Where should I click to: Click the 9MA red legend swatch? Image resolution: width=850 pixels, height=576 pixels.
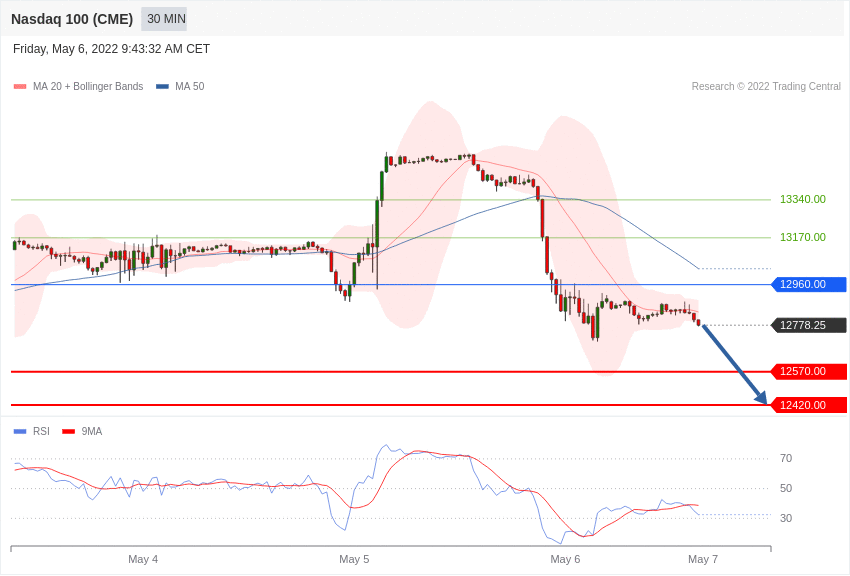[x=69, y=432]
